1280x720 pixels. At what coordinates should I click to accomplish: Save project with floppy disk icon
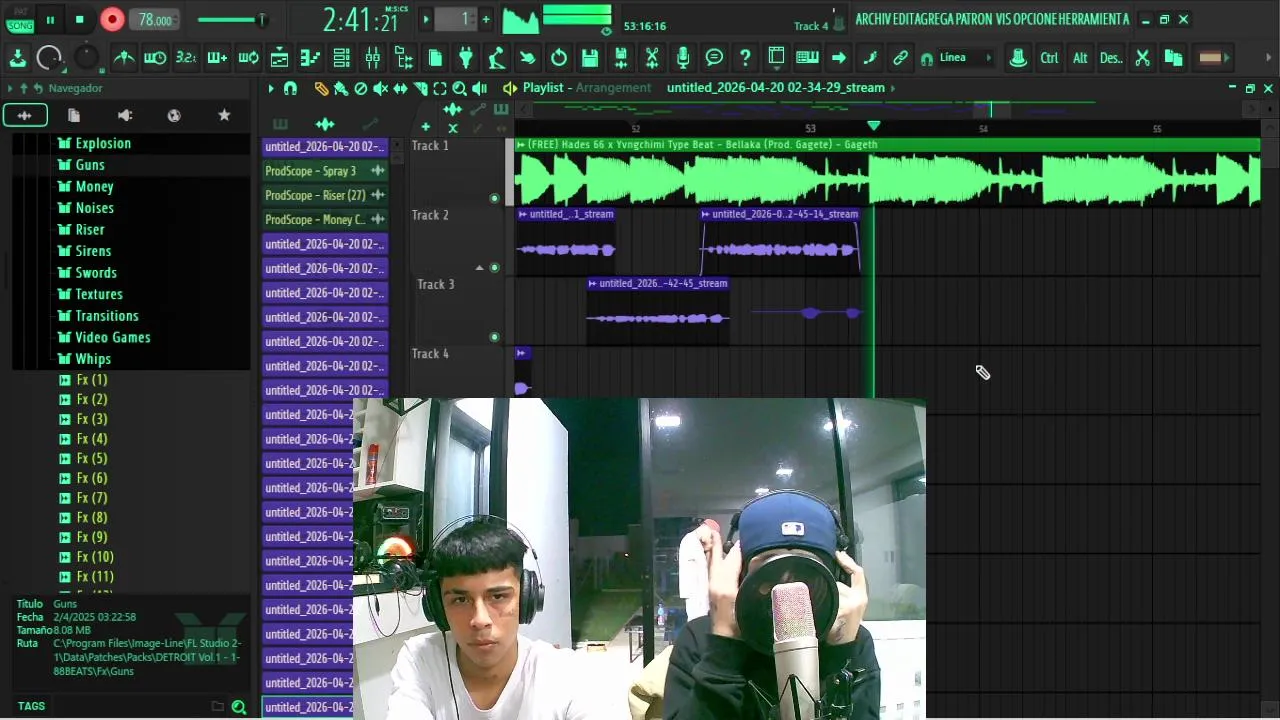pos(590,58)
